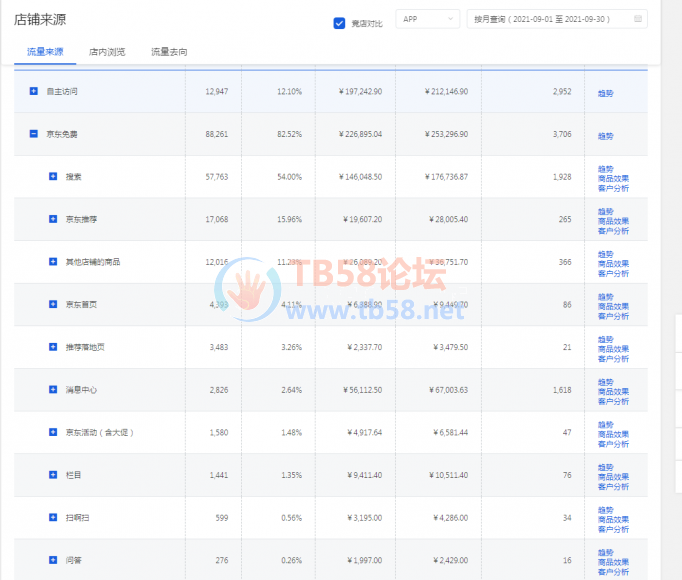The height and width of the screenshot is (580, 682).
Task: Switch to the 店内浏览 tab
Action: pyautogui.click(x=107, y=52)
